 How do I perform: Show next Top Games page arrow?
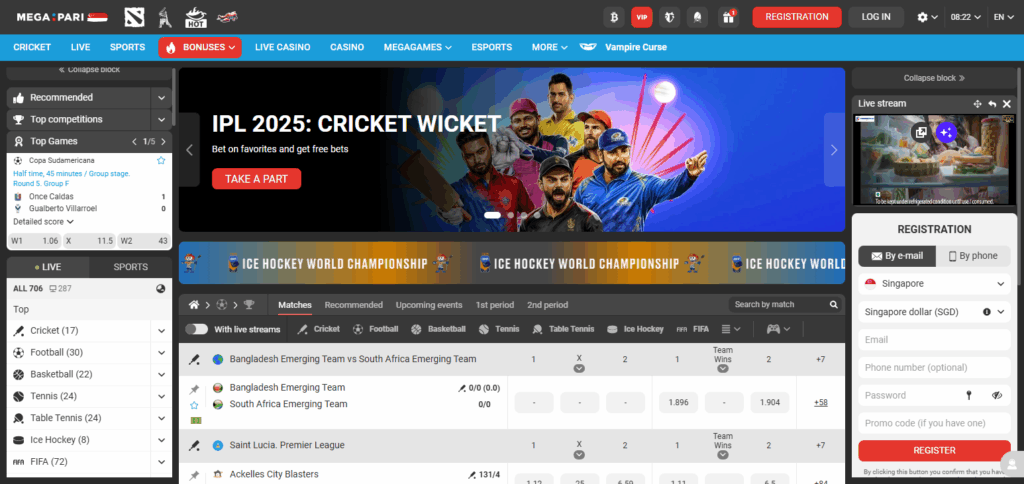click(x=163, y=141)
